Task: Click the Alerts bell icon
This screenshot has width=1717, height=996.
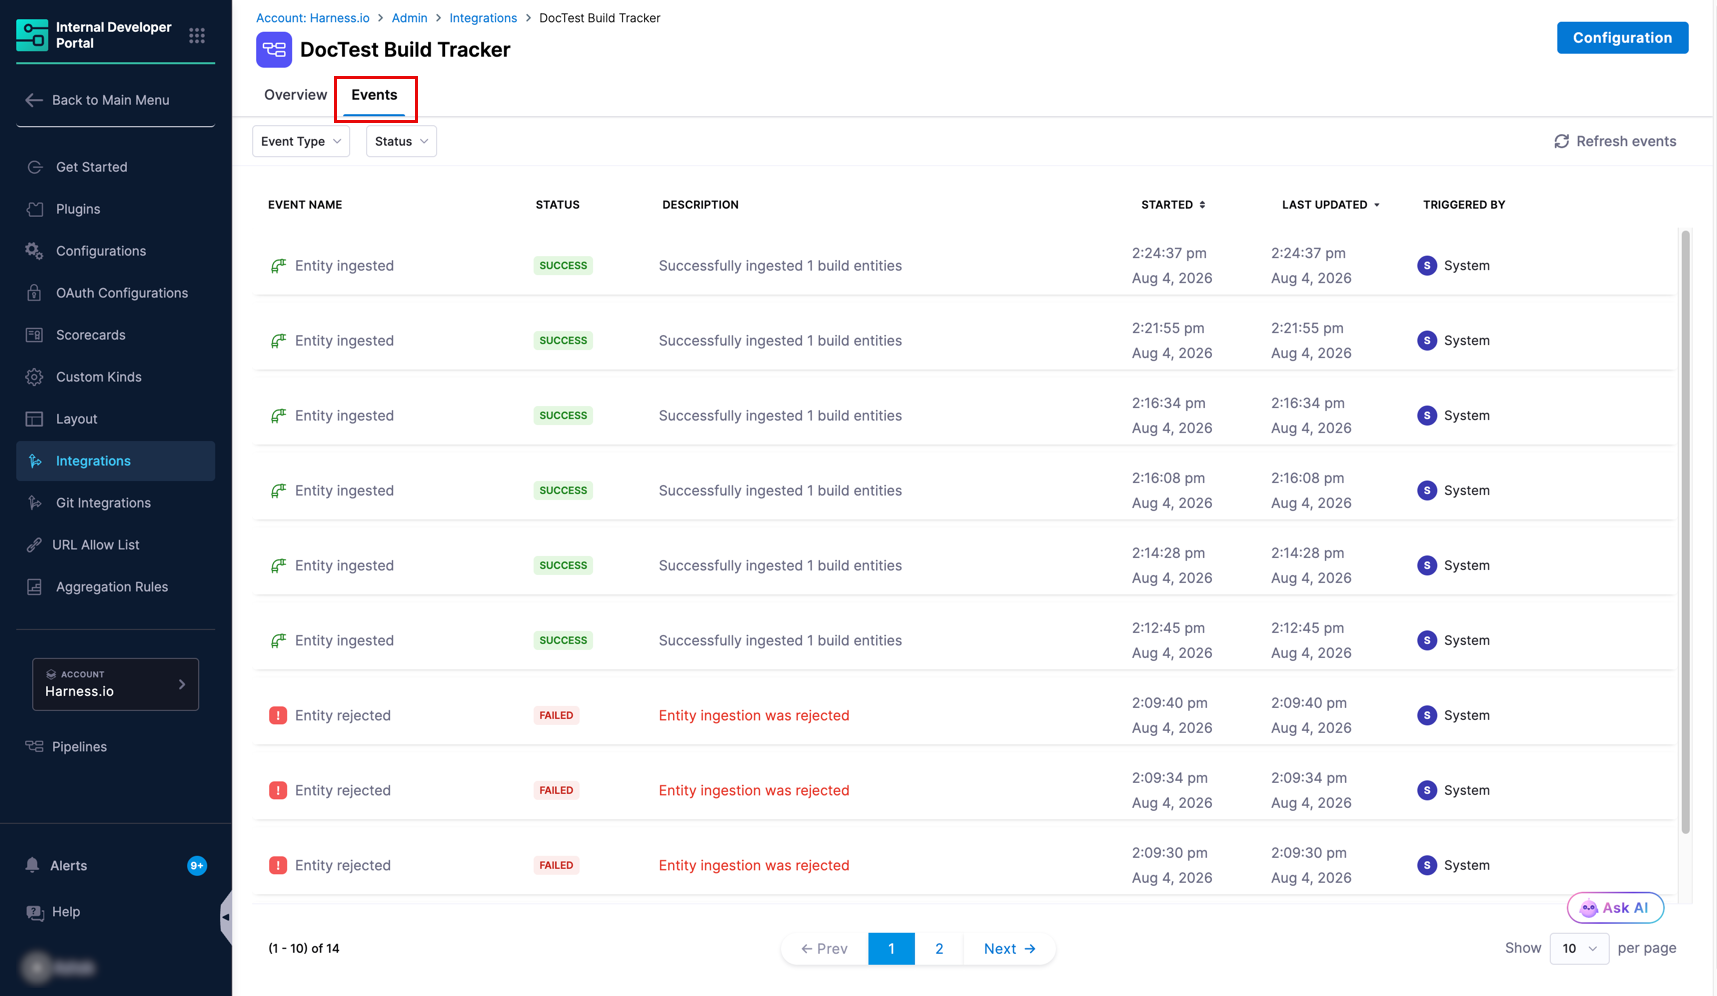Action: click(33, 865)
